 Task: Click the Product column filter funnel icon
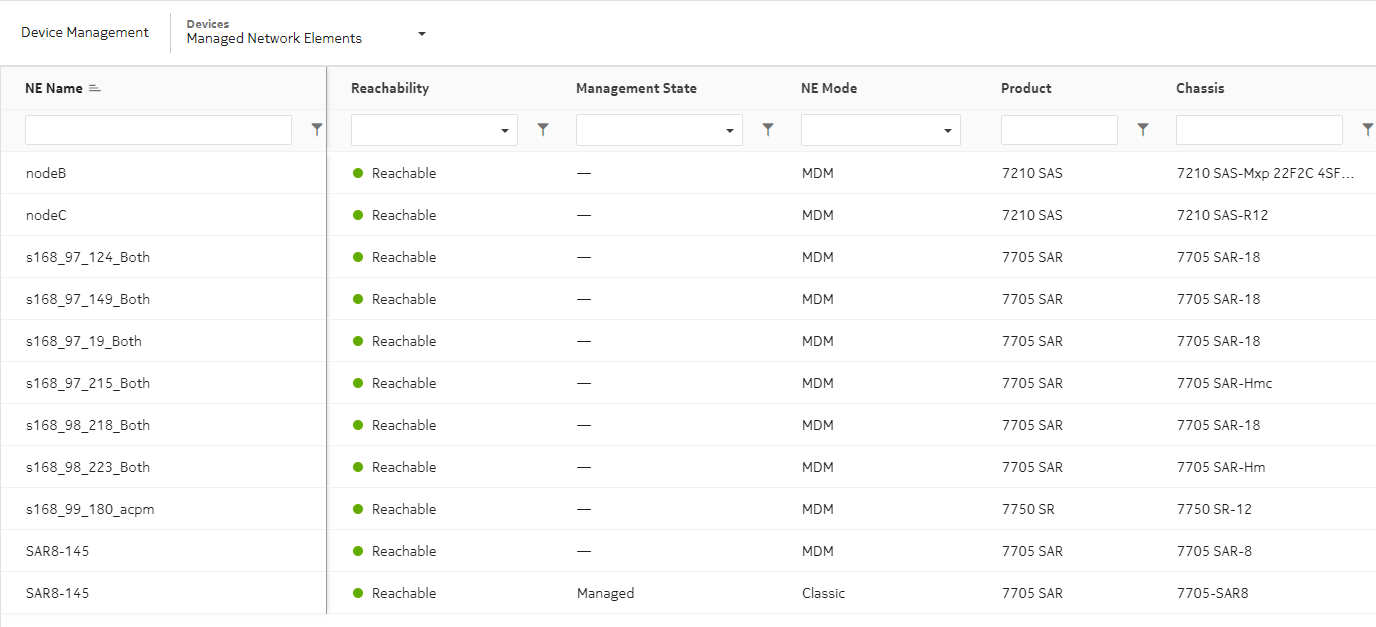1142,129
